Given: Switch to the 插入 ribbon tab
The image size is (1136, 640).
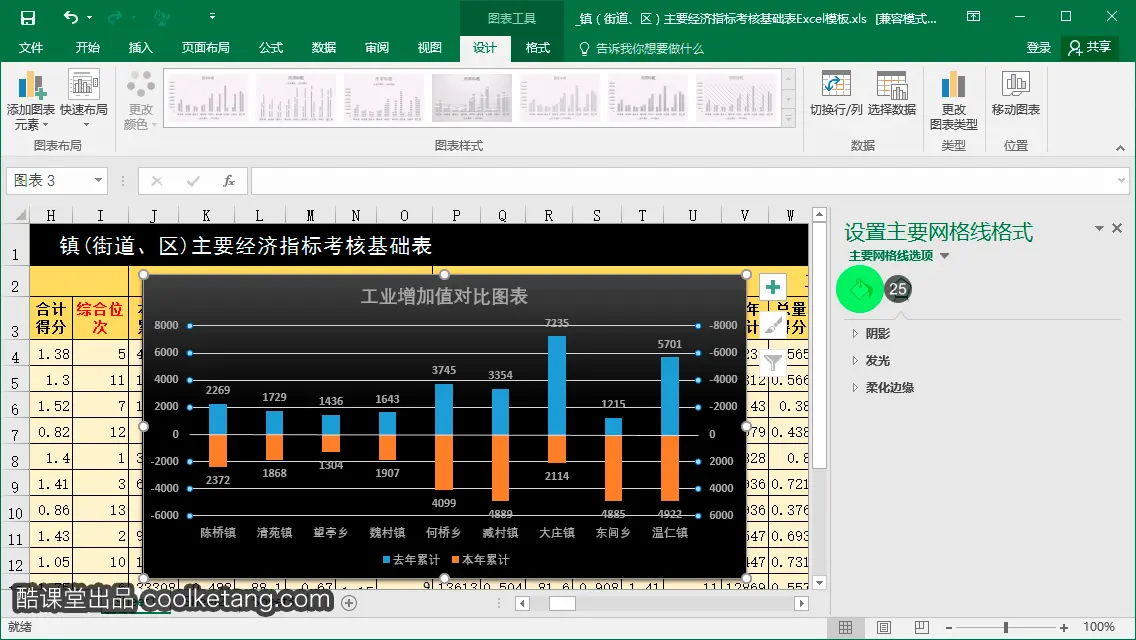Looking at the screenshot, I should coord(141,48).
